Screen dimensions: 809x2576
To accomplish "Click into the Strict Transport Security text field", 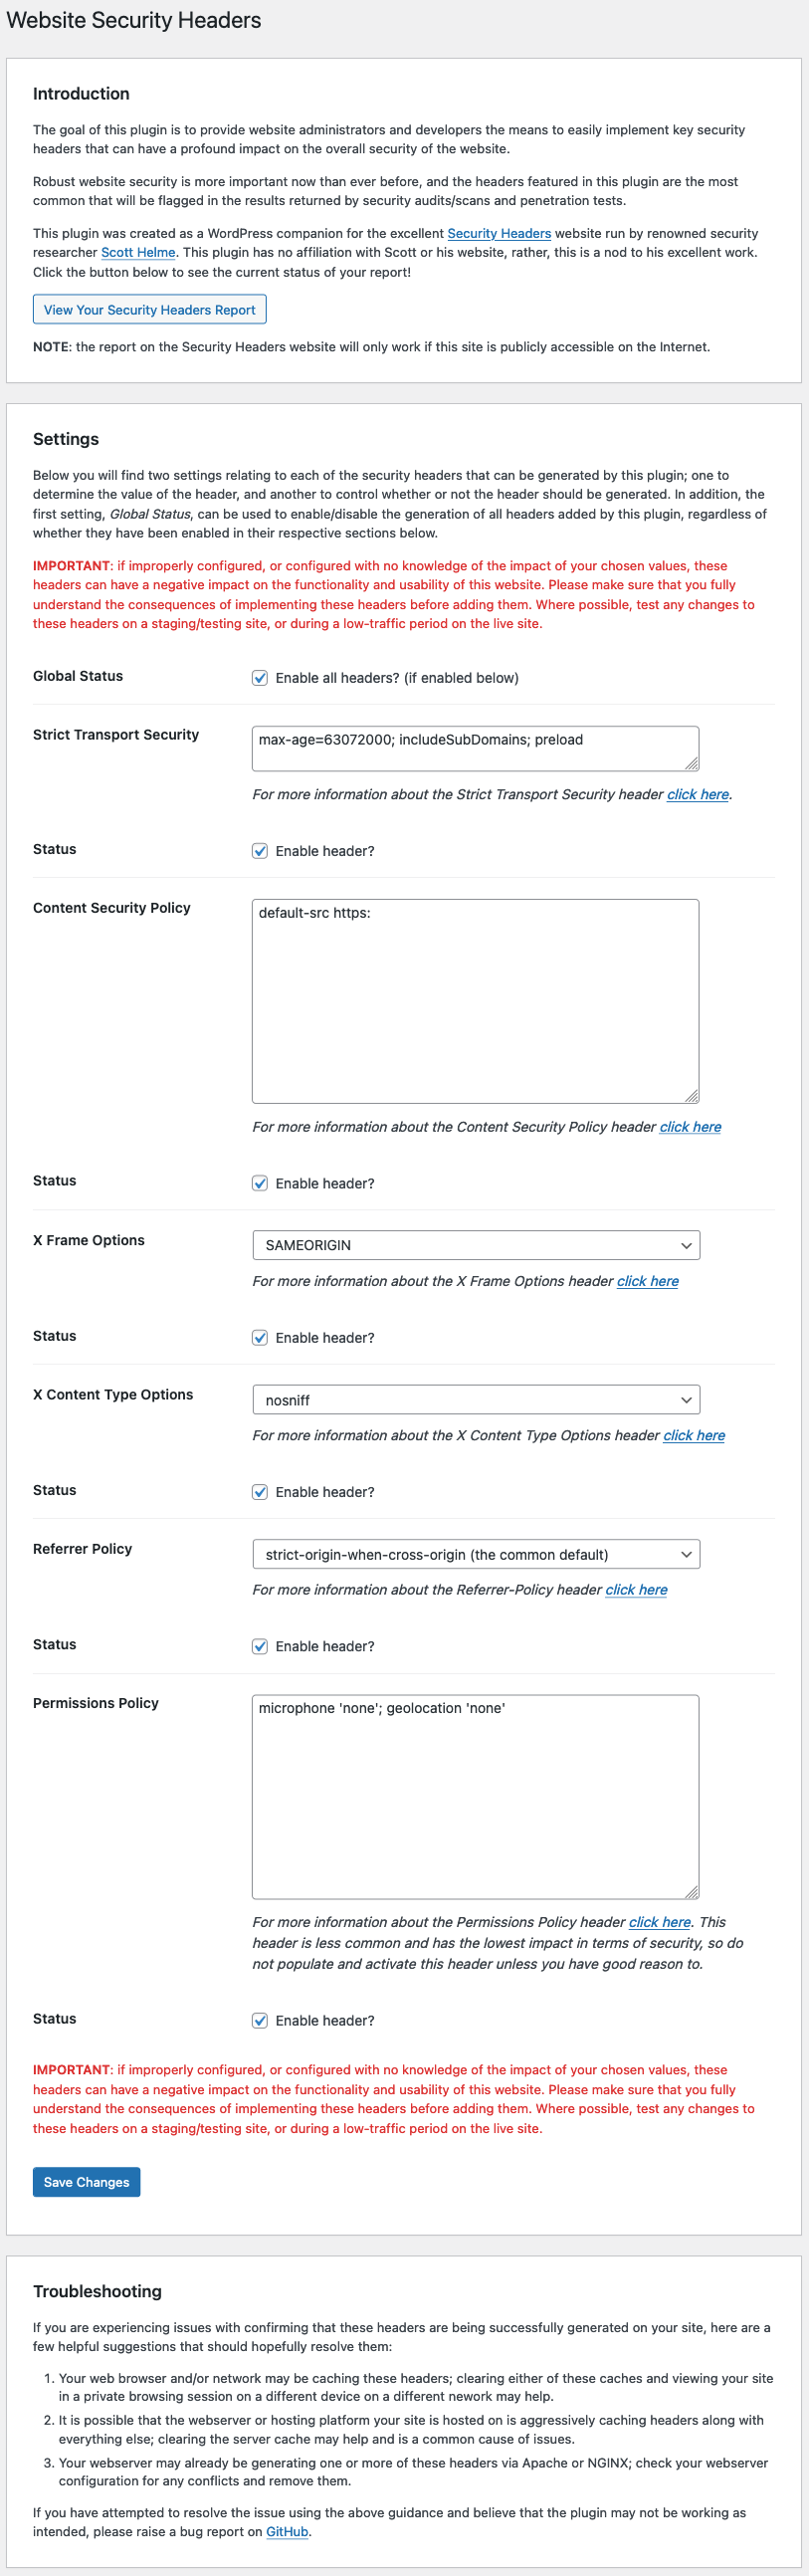I will pyautogui.click(x=475, y=748).
